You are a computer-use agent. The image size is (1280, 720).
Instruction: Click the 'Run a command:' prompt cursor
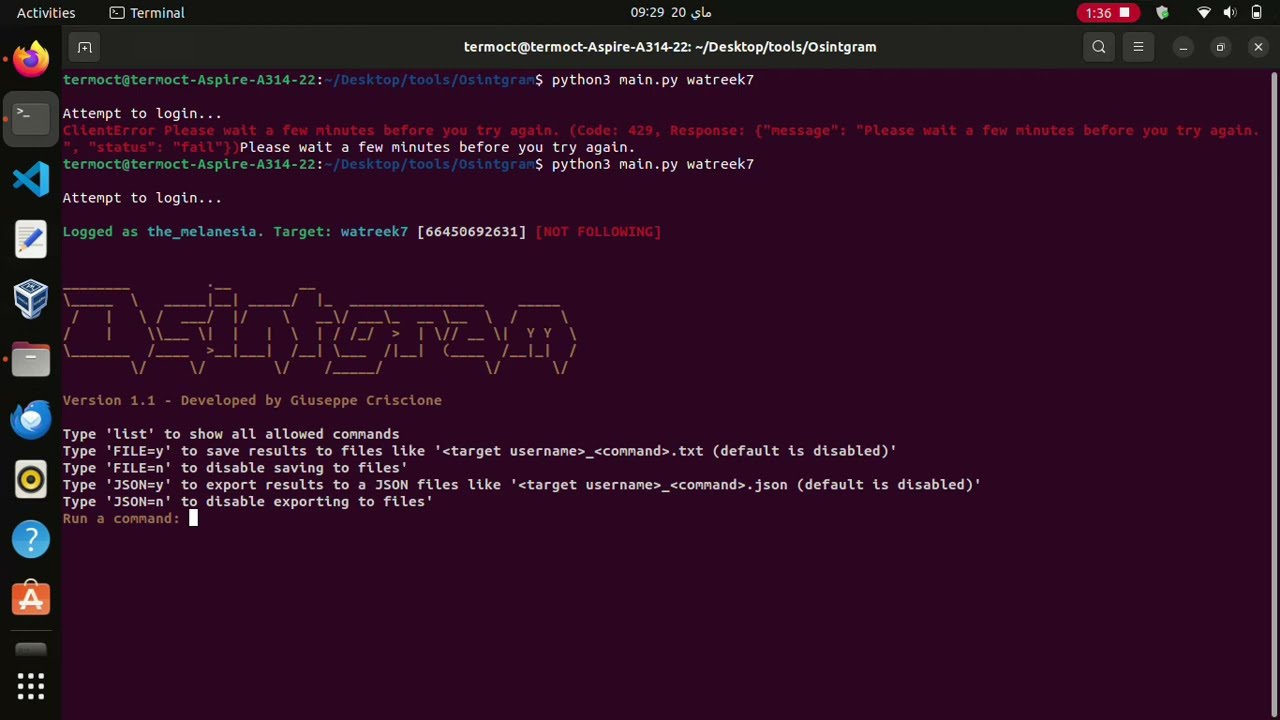[x=194, y=518]
